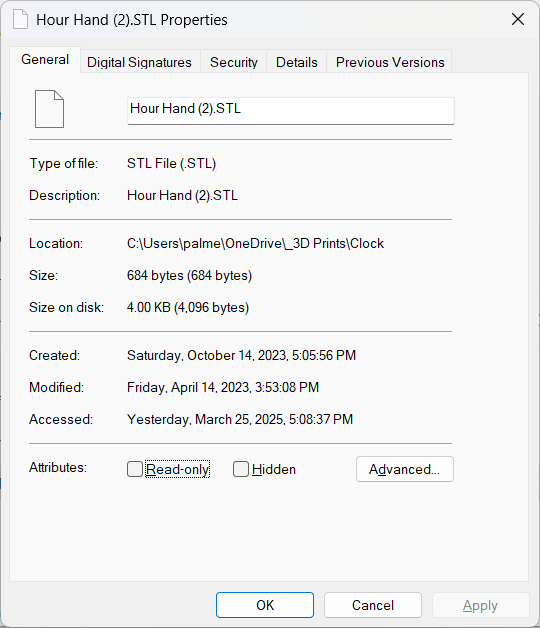540x628 pixels.
Task: Click the Accessed: label
Action: [61, 420]
